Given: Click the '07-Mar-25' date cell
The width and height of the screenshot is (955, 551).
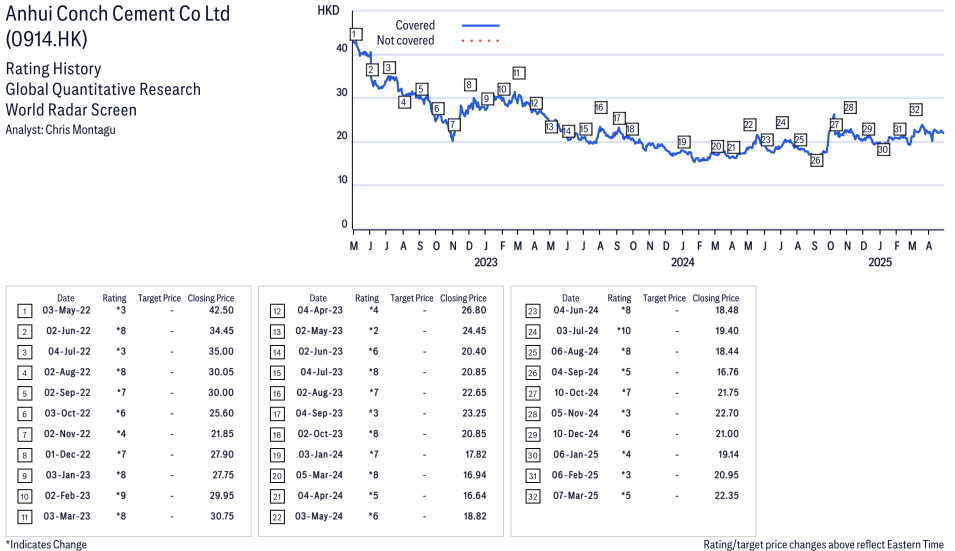Looking at the screenshot, I should (576, 496).
